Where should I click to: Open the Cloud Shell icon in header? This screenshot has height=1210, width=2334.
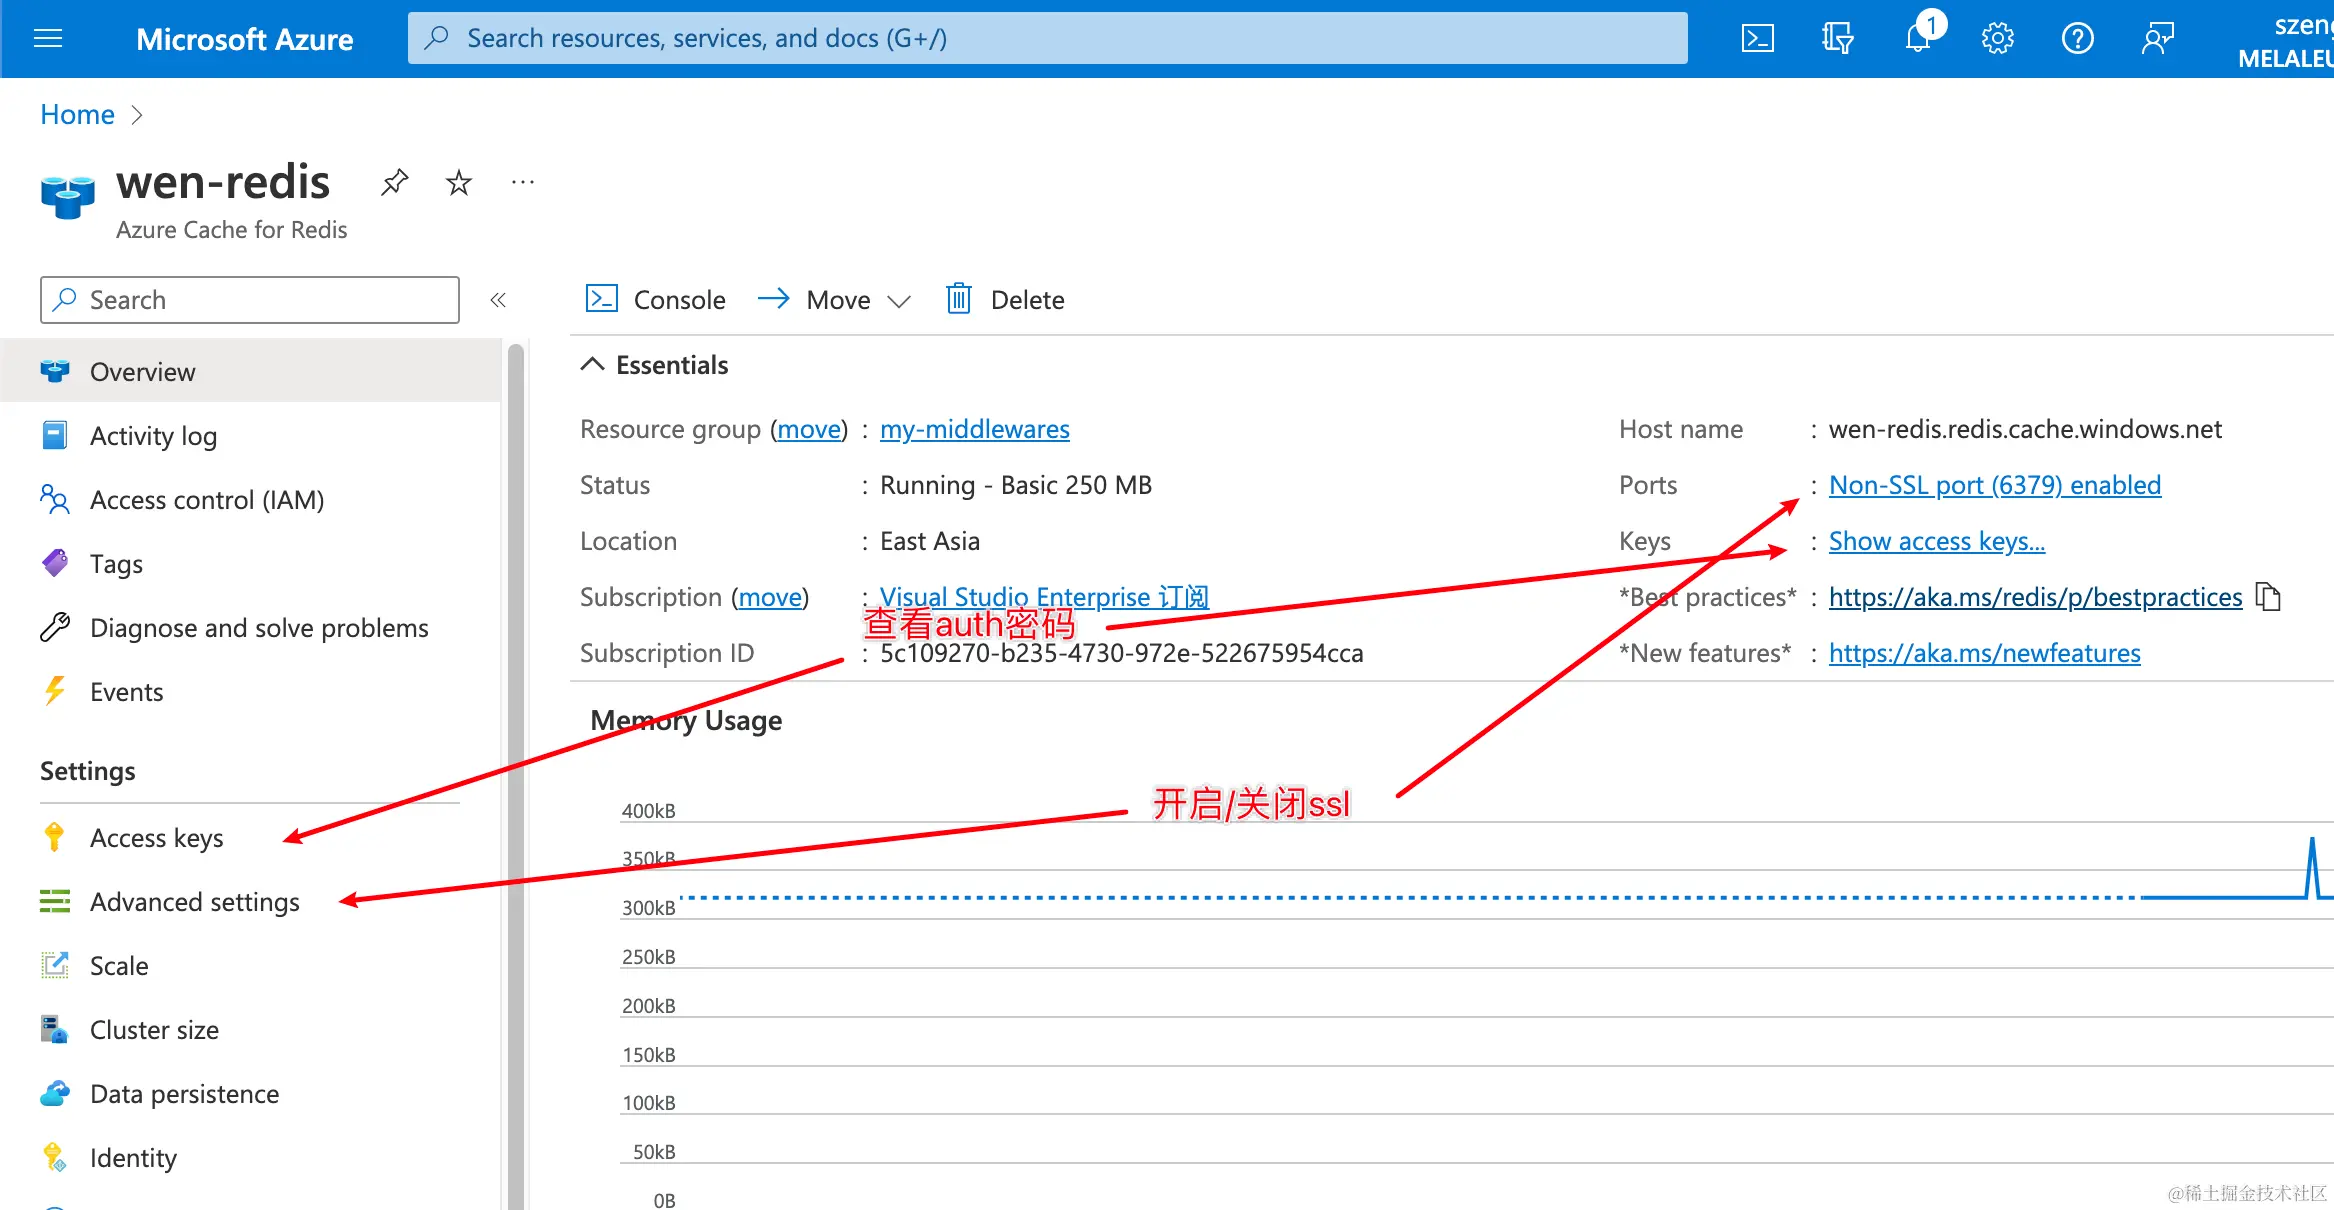coord(1757,39)
